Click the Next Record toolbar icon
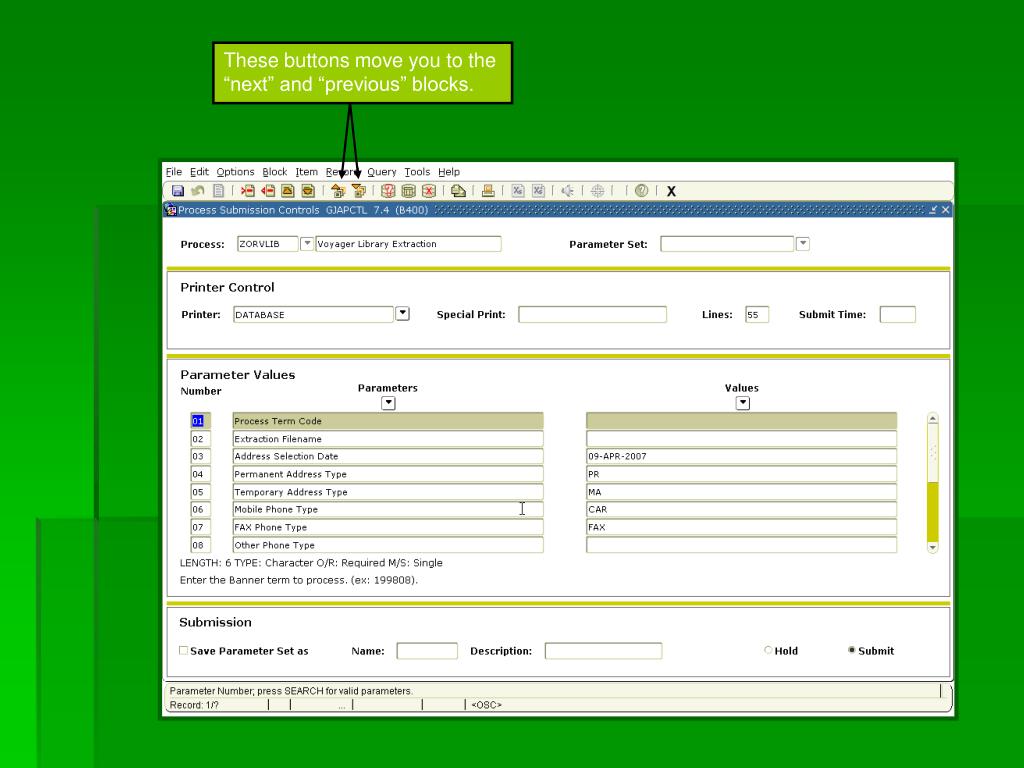1024x768 pixels. tap(308, 191)
